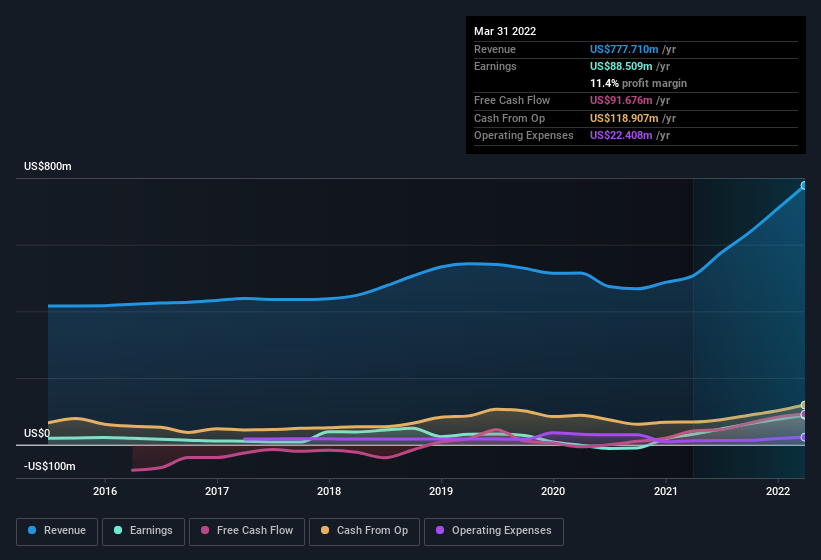This screenshot has width=821, height=560.
Task: Toggle the Free Cash Flow legend button
Action: pyautogui.click(x=247, y=531)
